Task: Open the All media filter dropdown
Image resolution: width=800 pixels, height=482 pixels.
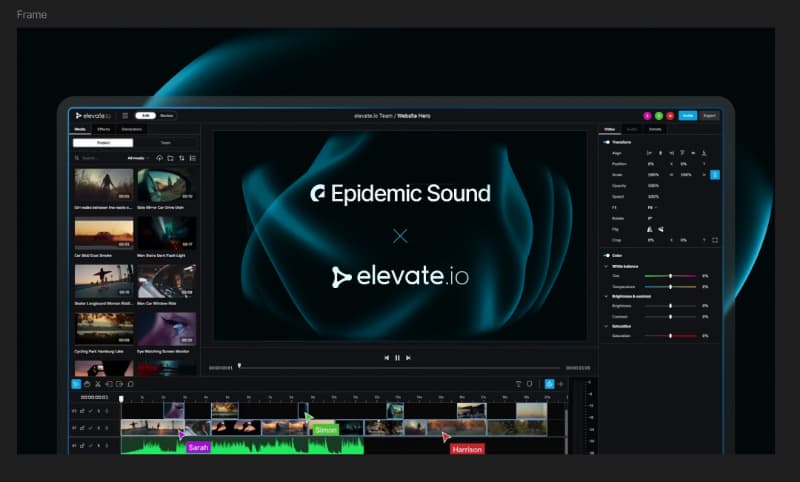Action: [137, 158]
